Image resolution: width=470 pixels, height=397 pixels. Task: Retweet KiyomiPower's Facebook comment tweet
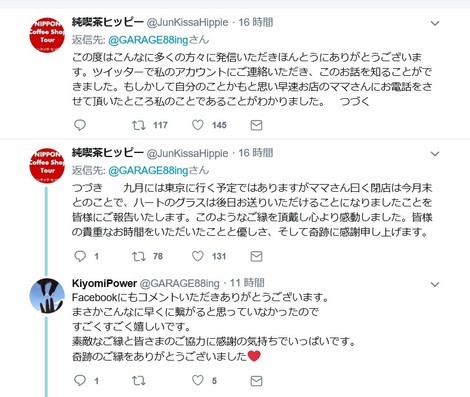tap(139, 380)
